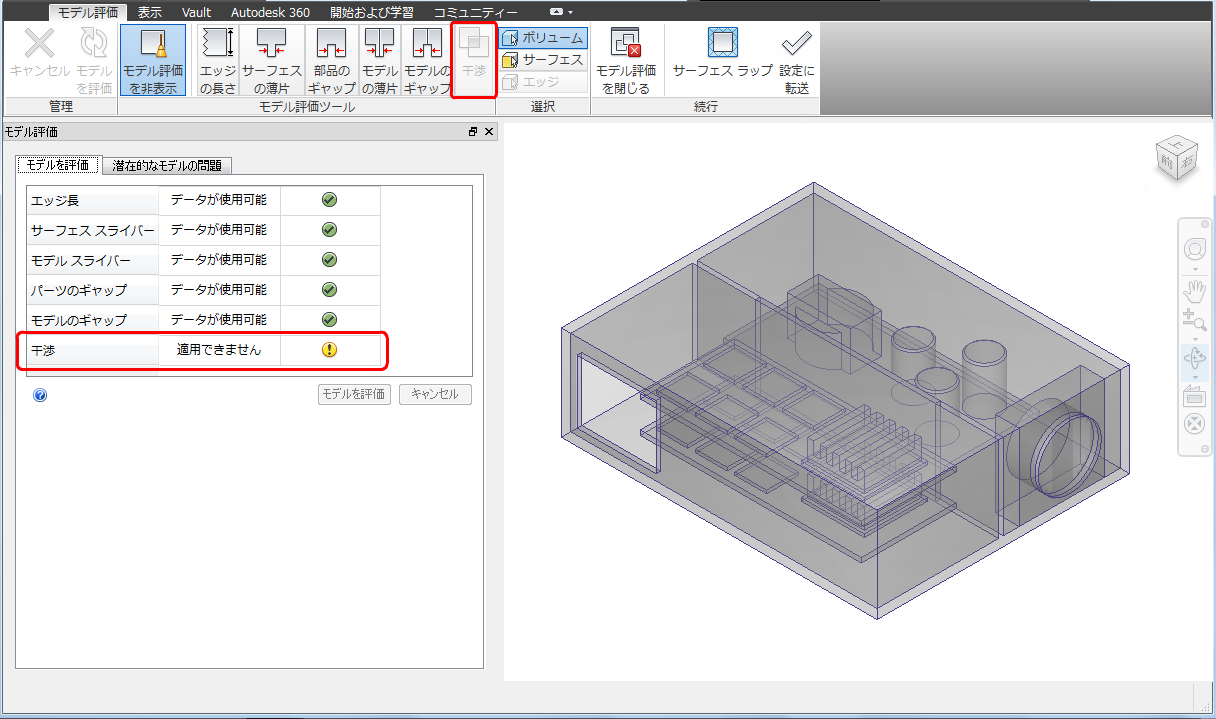Switch to モデルを評価 panel tab
The height and width of the screenshot is (719, 1216).
(x=58, y=165)
